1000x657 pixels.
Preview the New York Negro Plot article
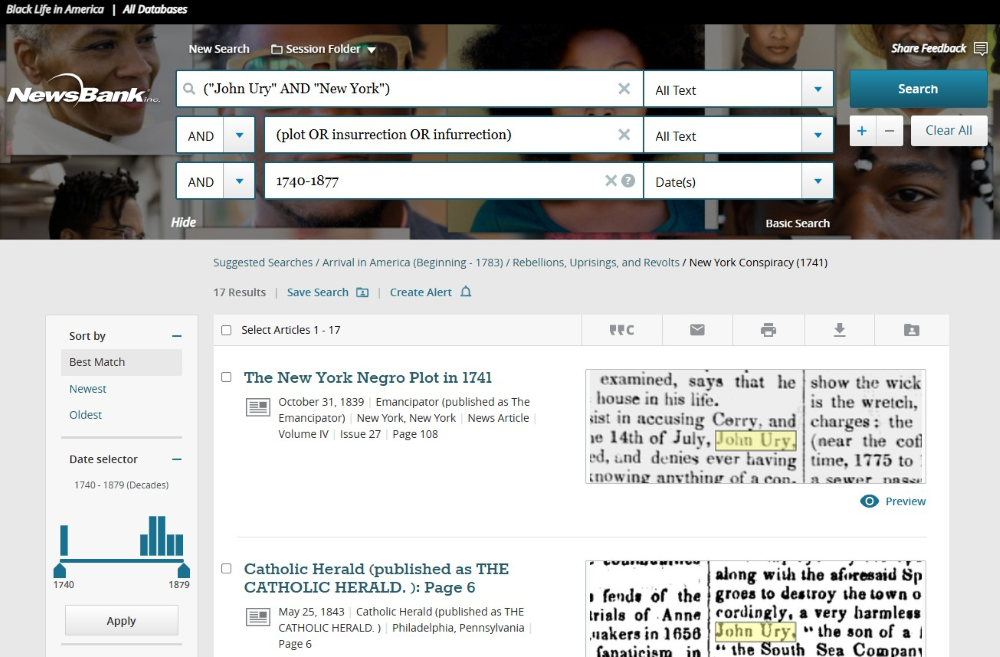[892, 501]
